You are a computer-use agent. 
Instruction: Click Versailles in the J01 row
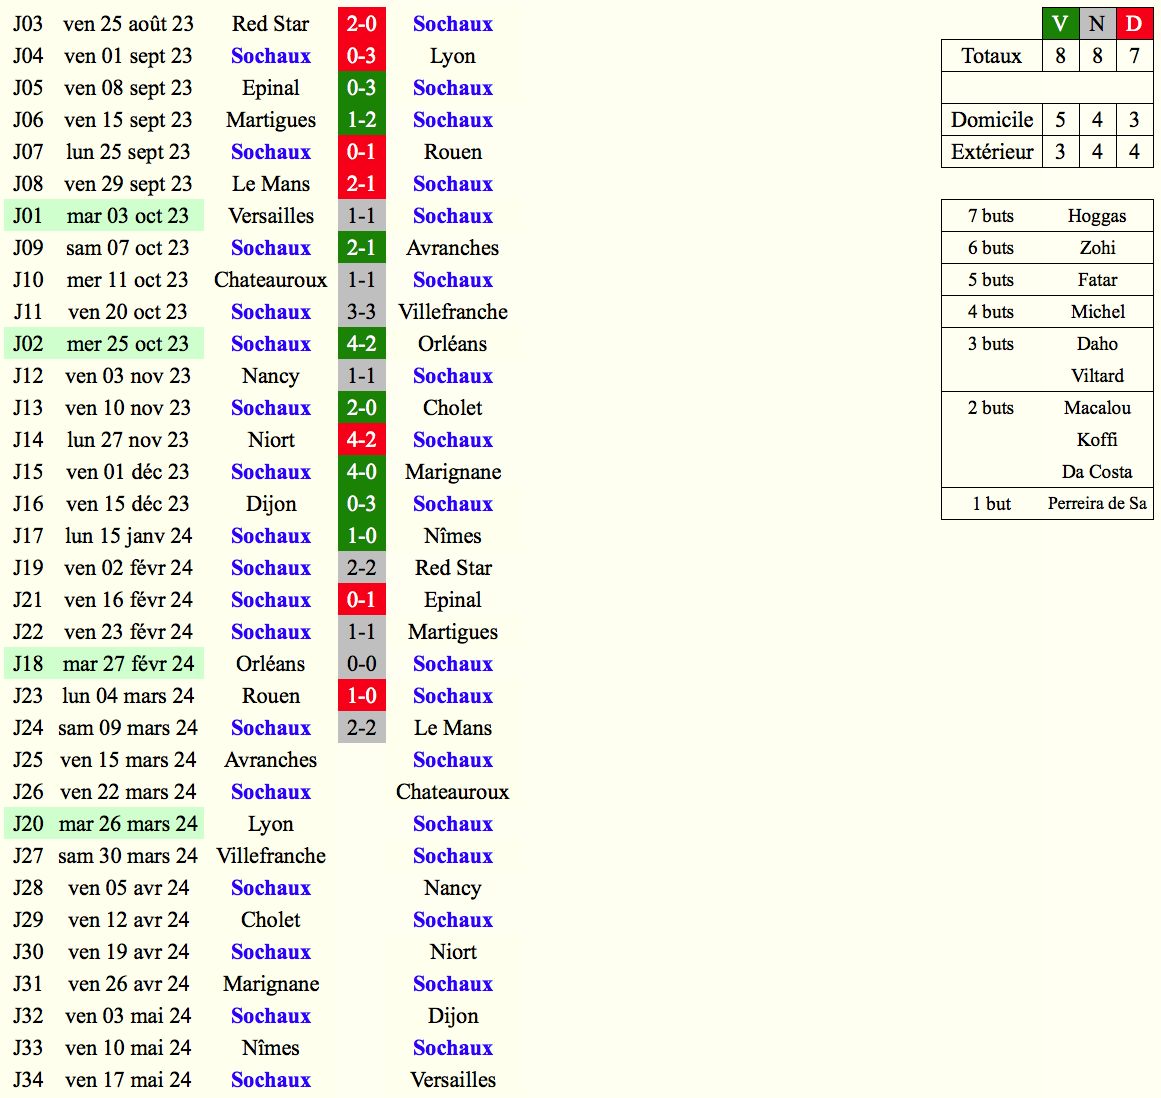271,215
